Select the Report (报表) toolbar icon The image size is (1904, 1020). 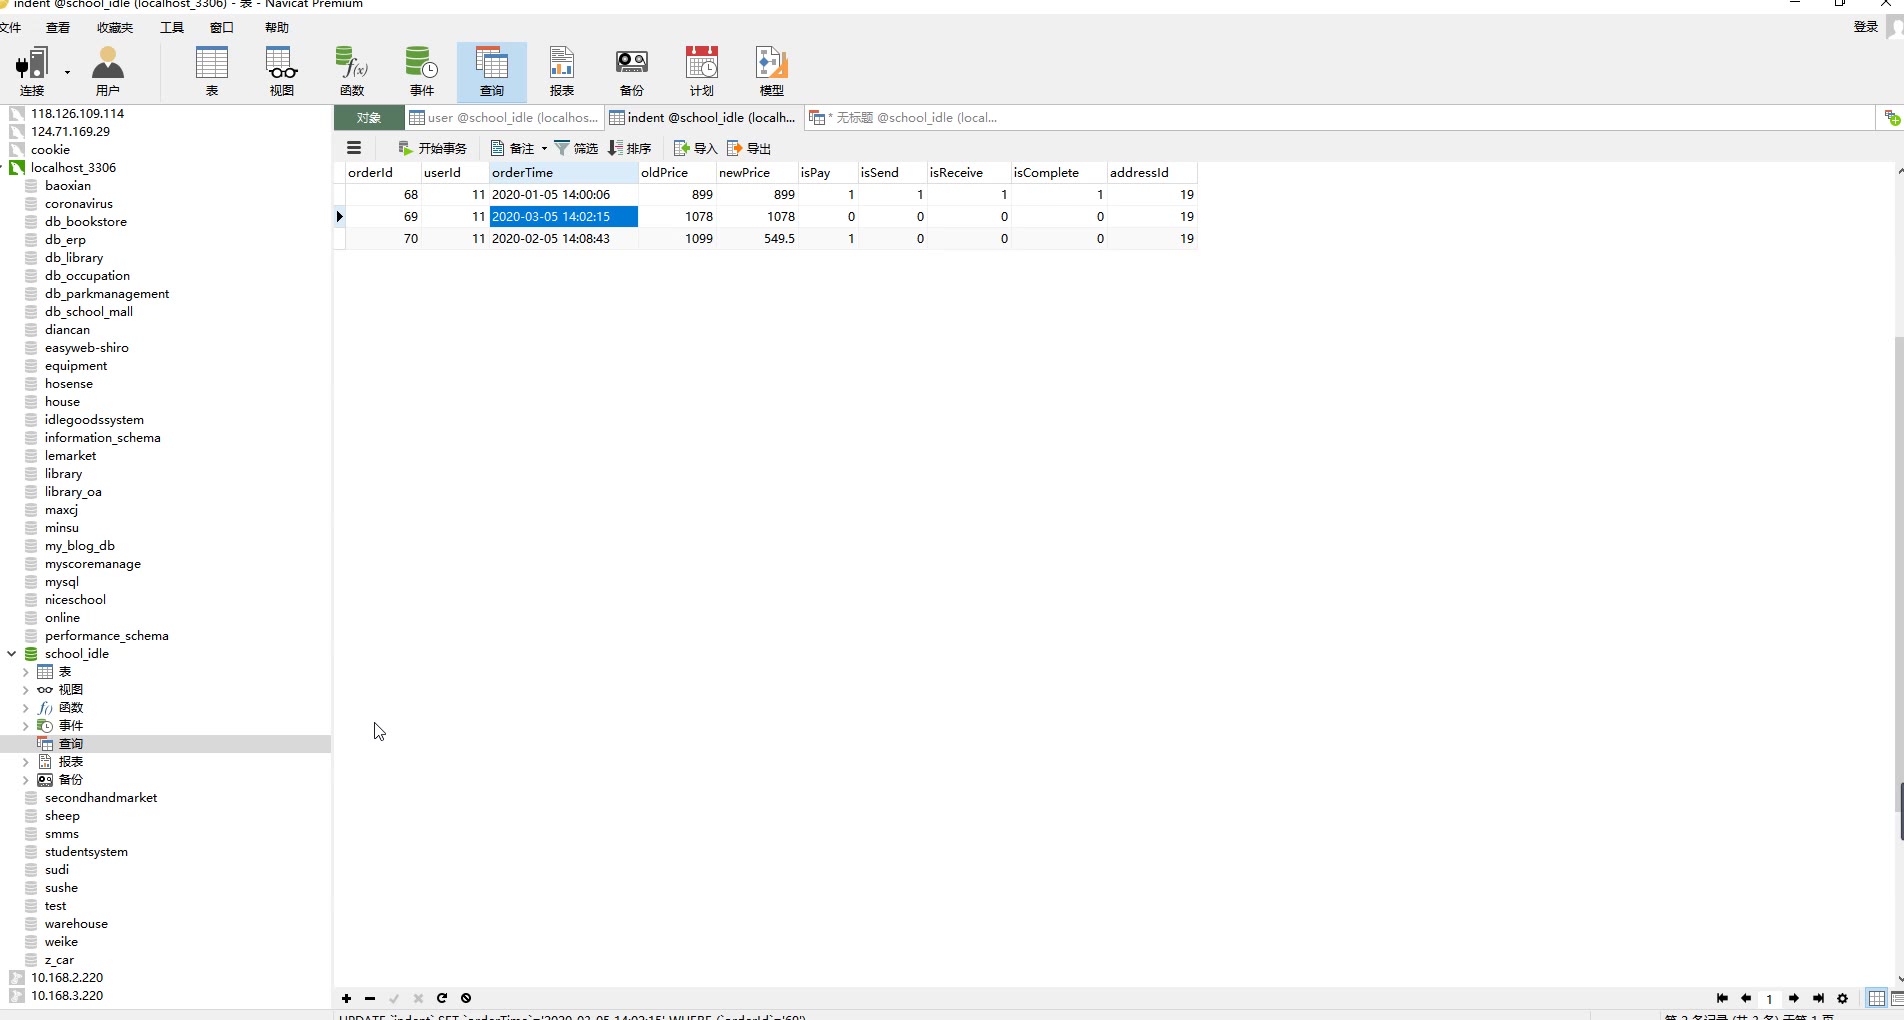pyautogui.click(x=562, y=71)
